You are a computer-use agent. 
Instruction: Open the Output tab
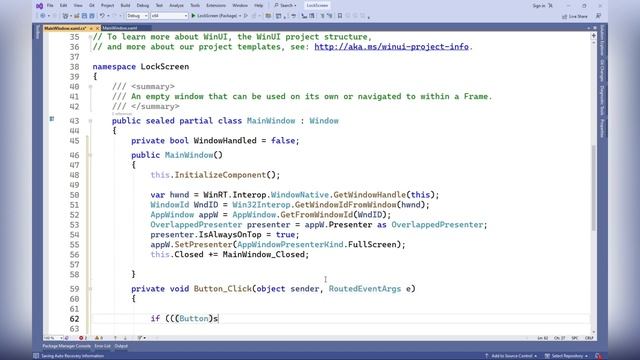(121, 346)
